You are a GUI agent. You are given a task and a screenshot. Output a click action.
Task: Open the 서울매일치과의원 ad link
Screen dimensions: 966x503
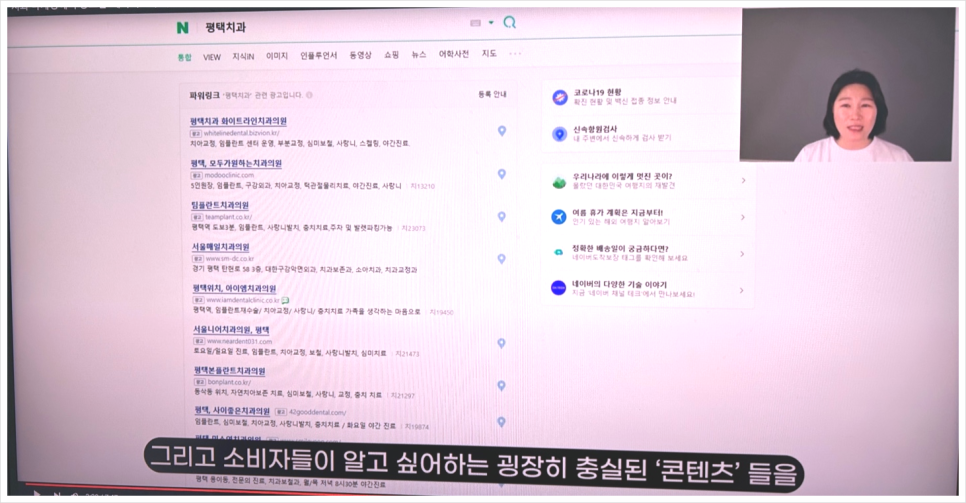tap(220, 247)
